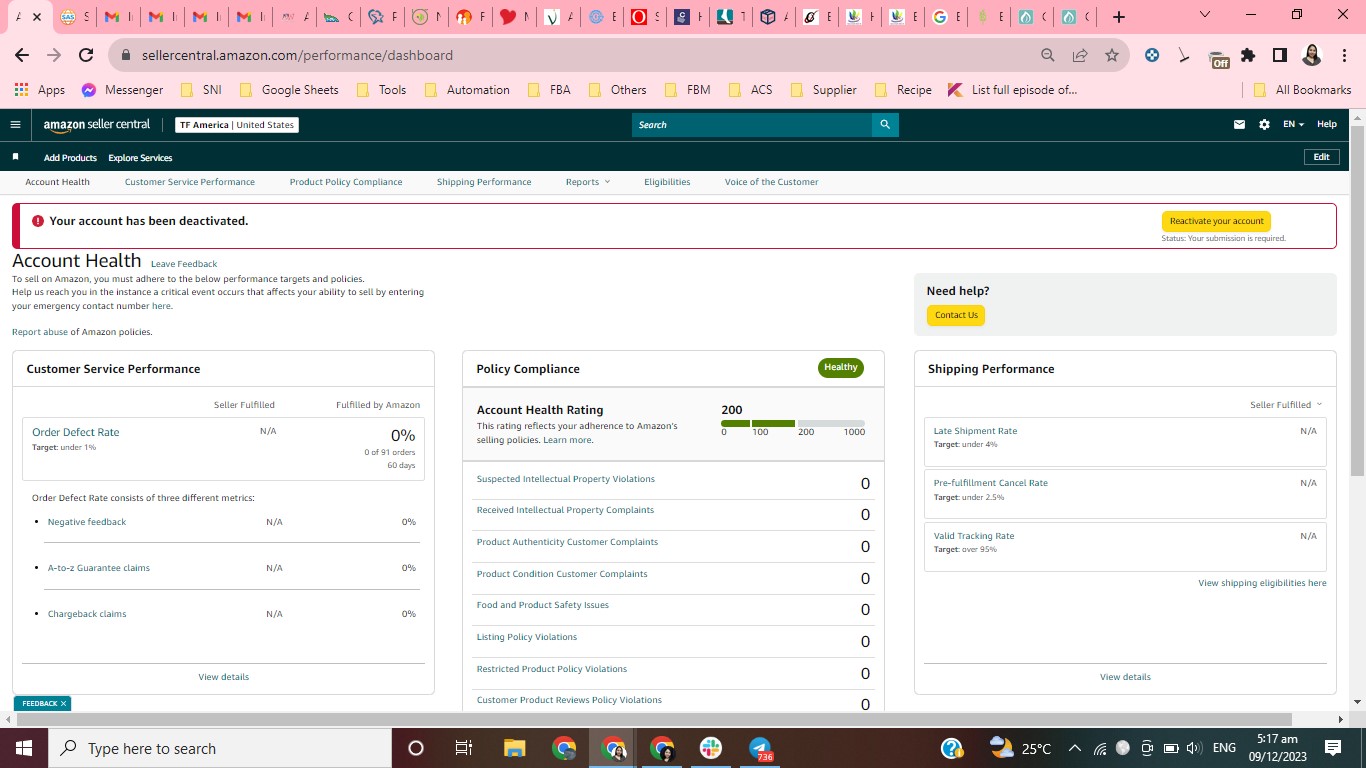Open the Leave Feedback link
The width and height of the screenshot is (1366, 768).
[x=184, y=264]
